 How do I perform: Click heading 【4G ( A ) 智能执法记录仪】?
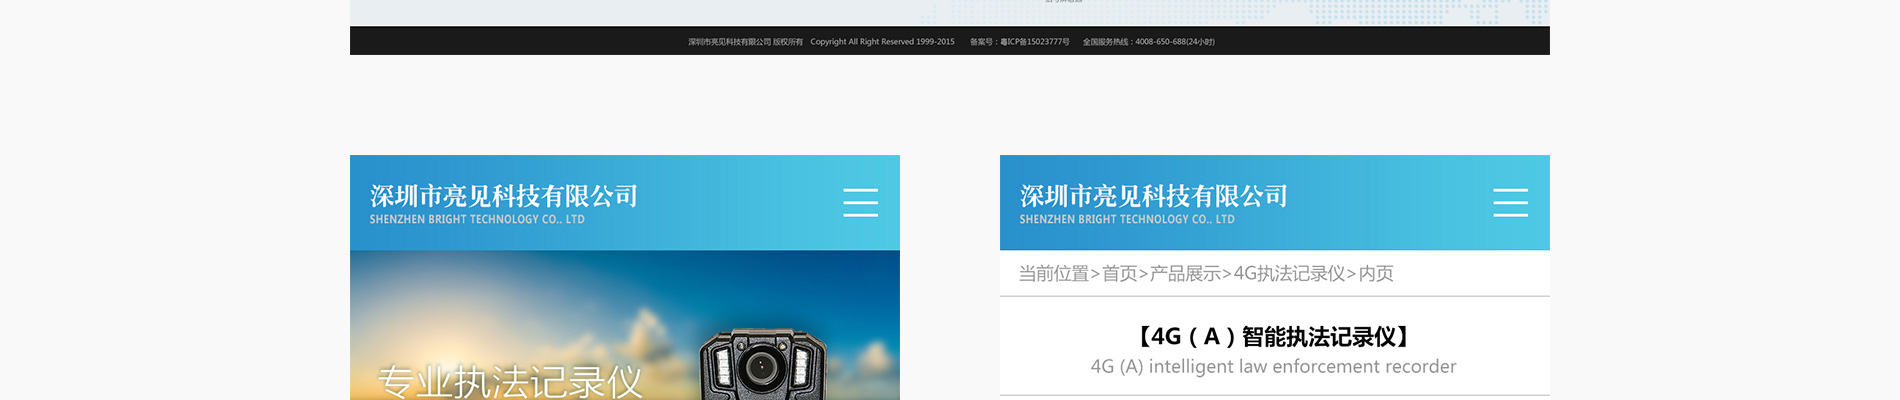tap(1274, 337)
